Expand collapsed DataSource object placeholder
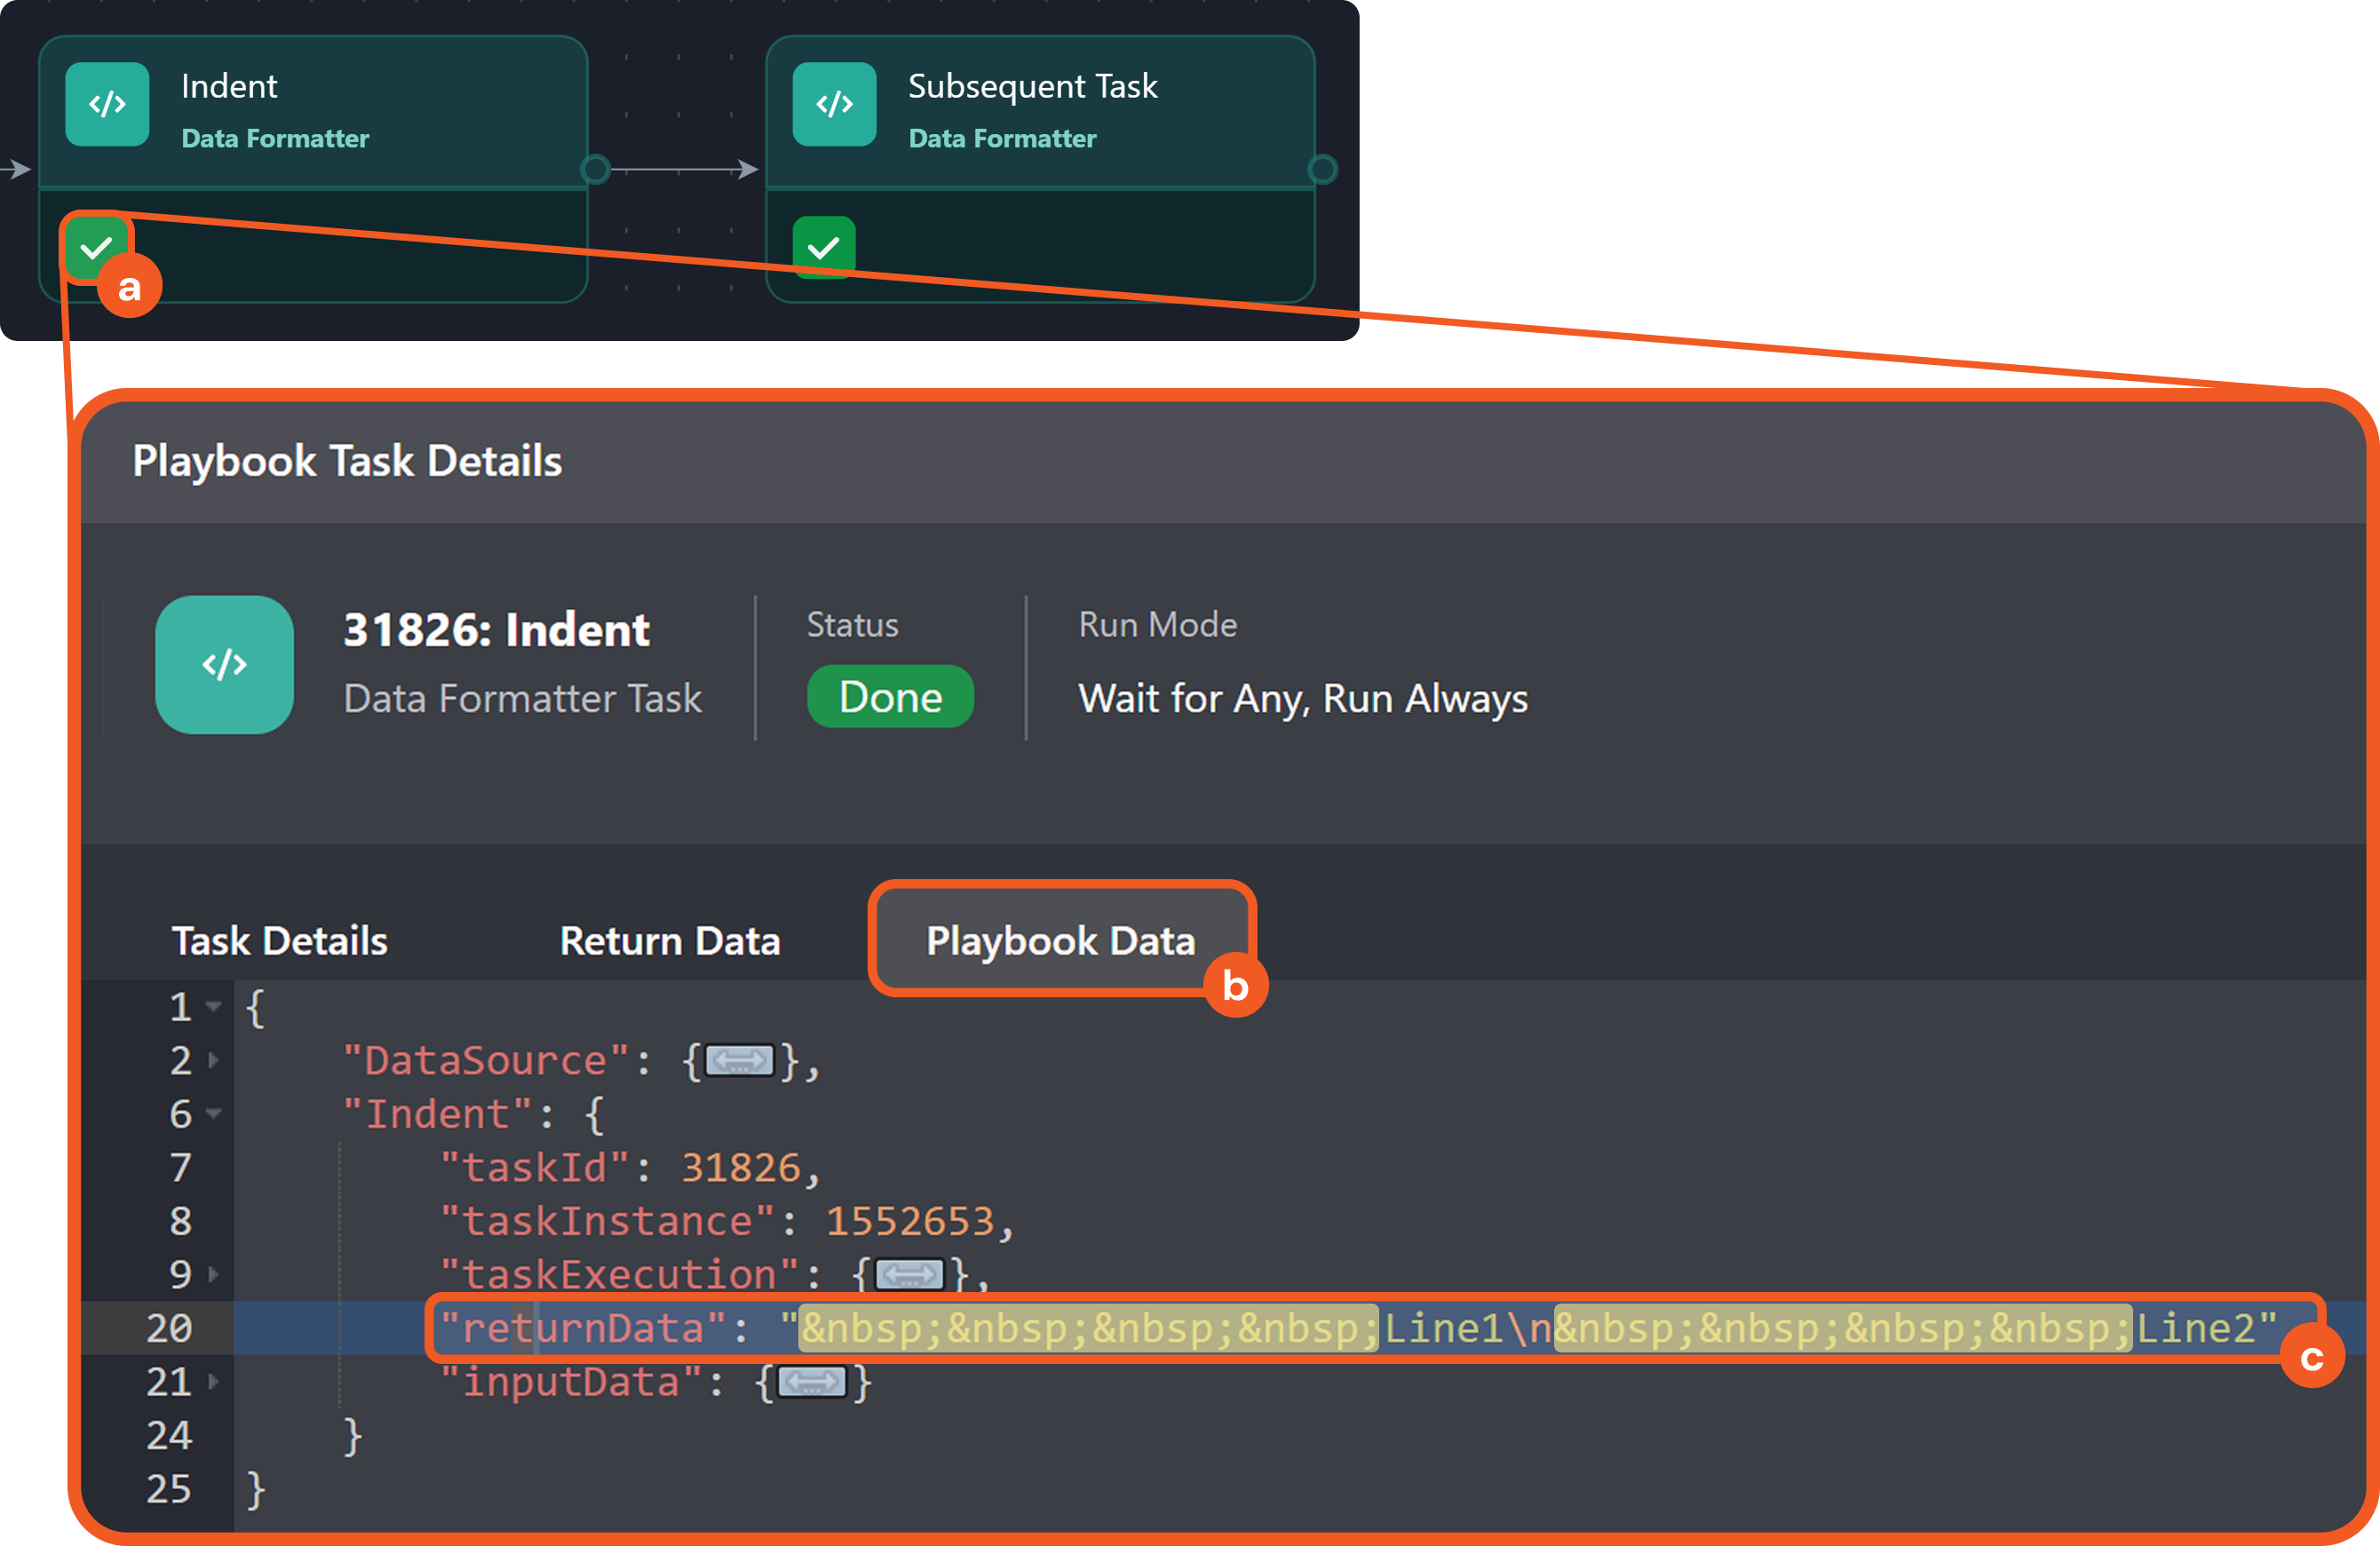The height and width of the screenshot is (1546, 2380). point(739,1060)
